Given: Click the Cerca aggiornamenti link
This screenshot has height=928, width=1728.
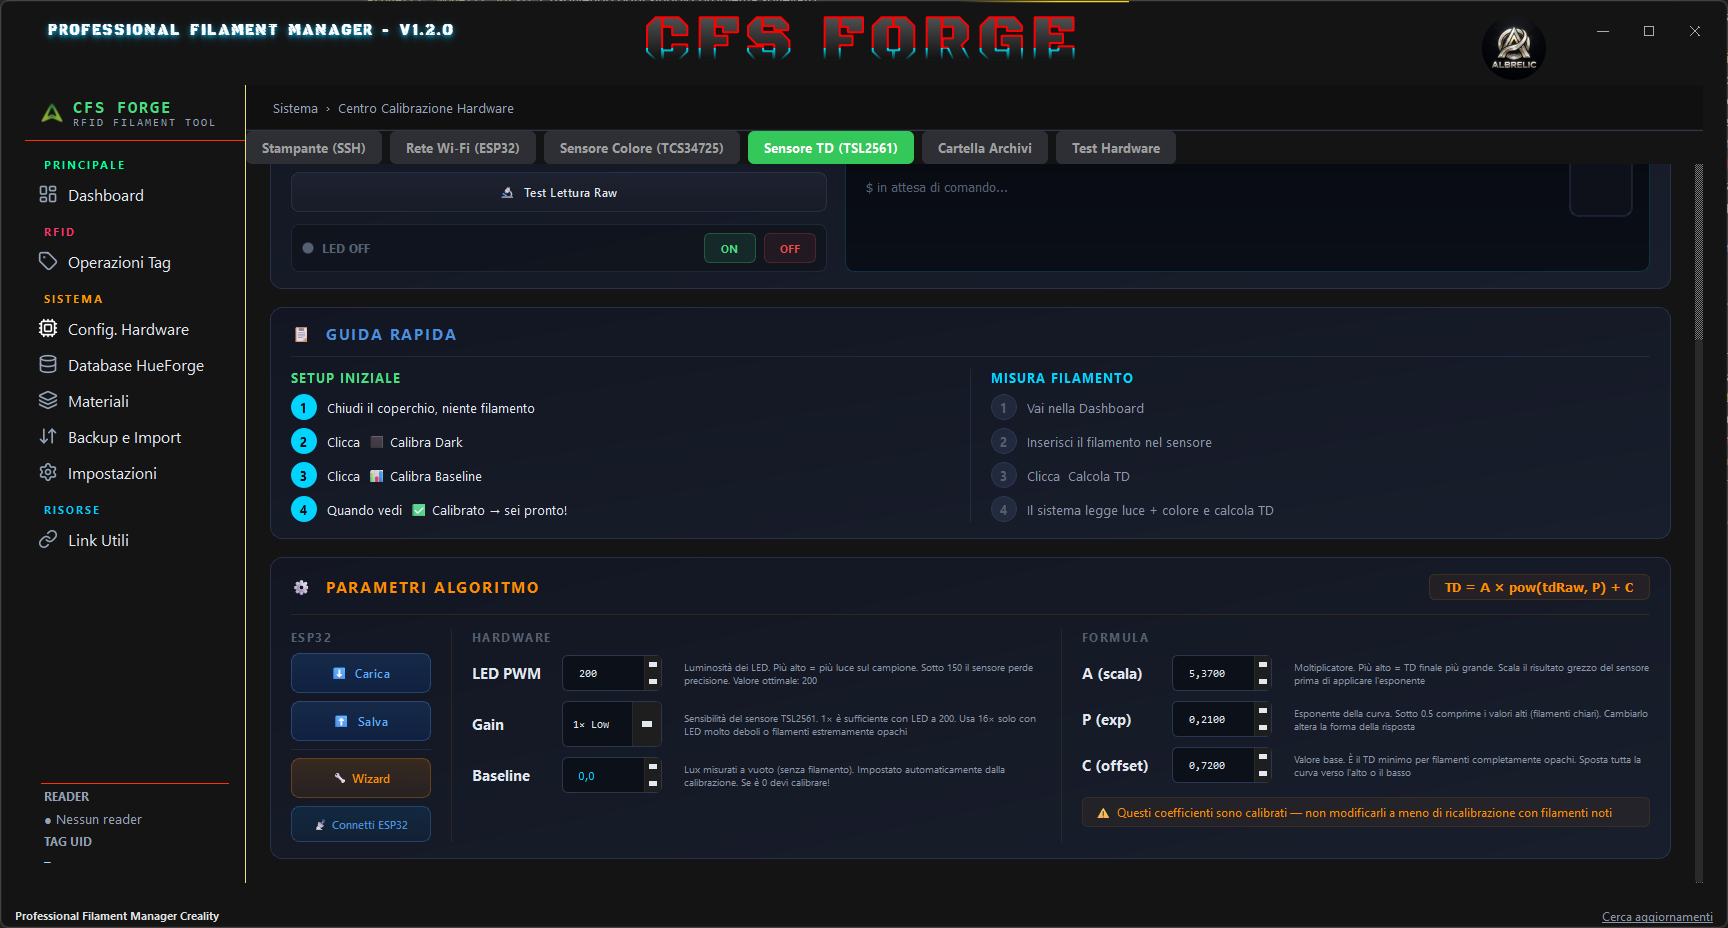Looking at the screenshot, I should [1657, 917].
